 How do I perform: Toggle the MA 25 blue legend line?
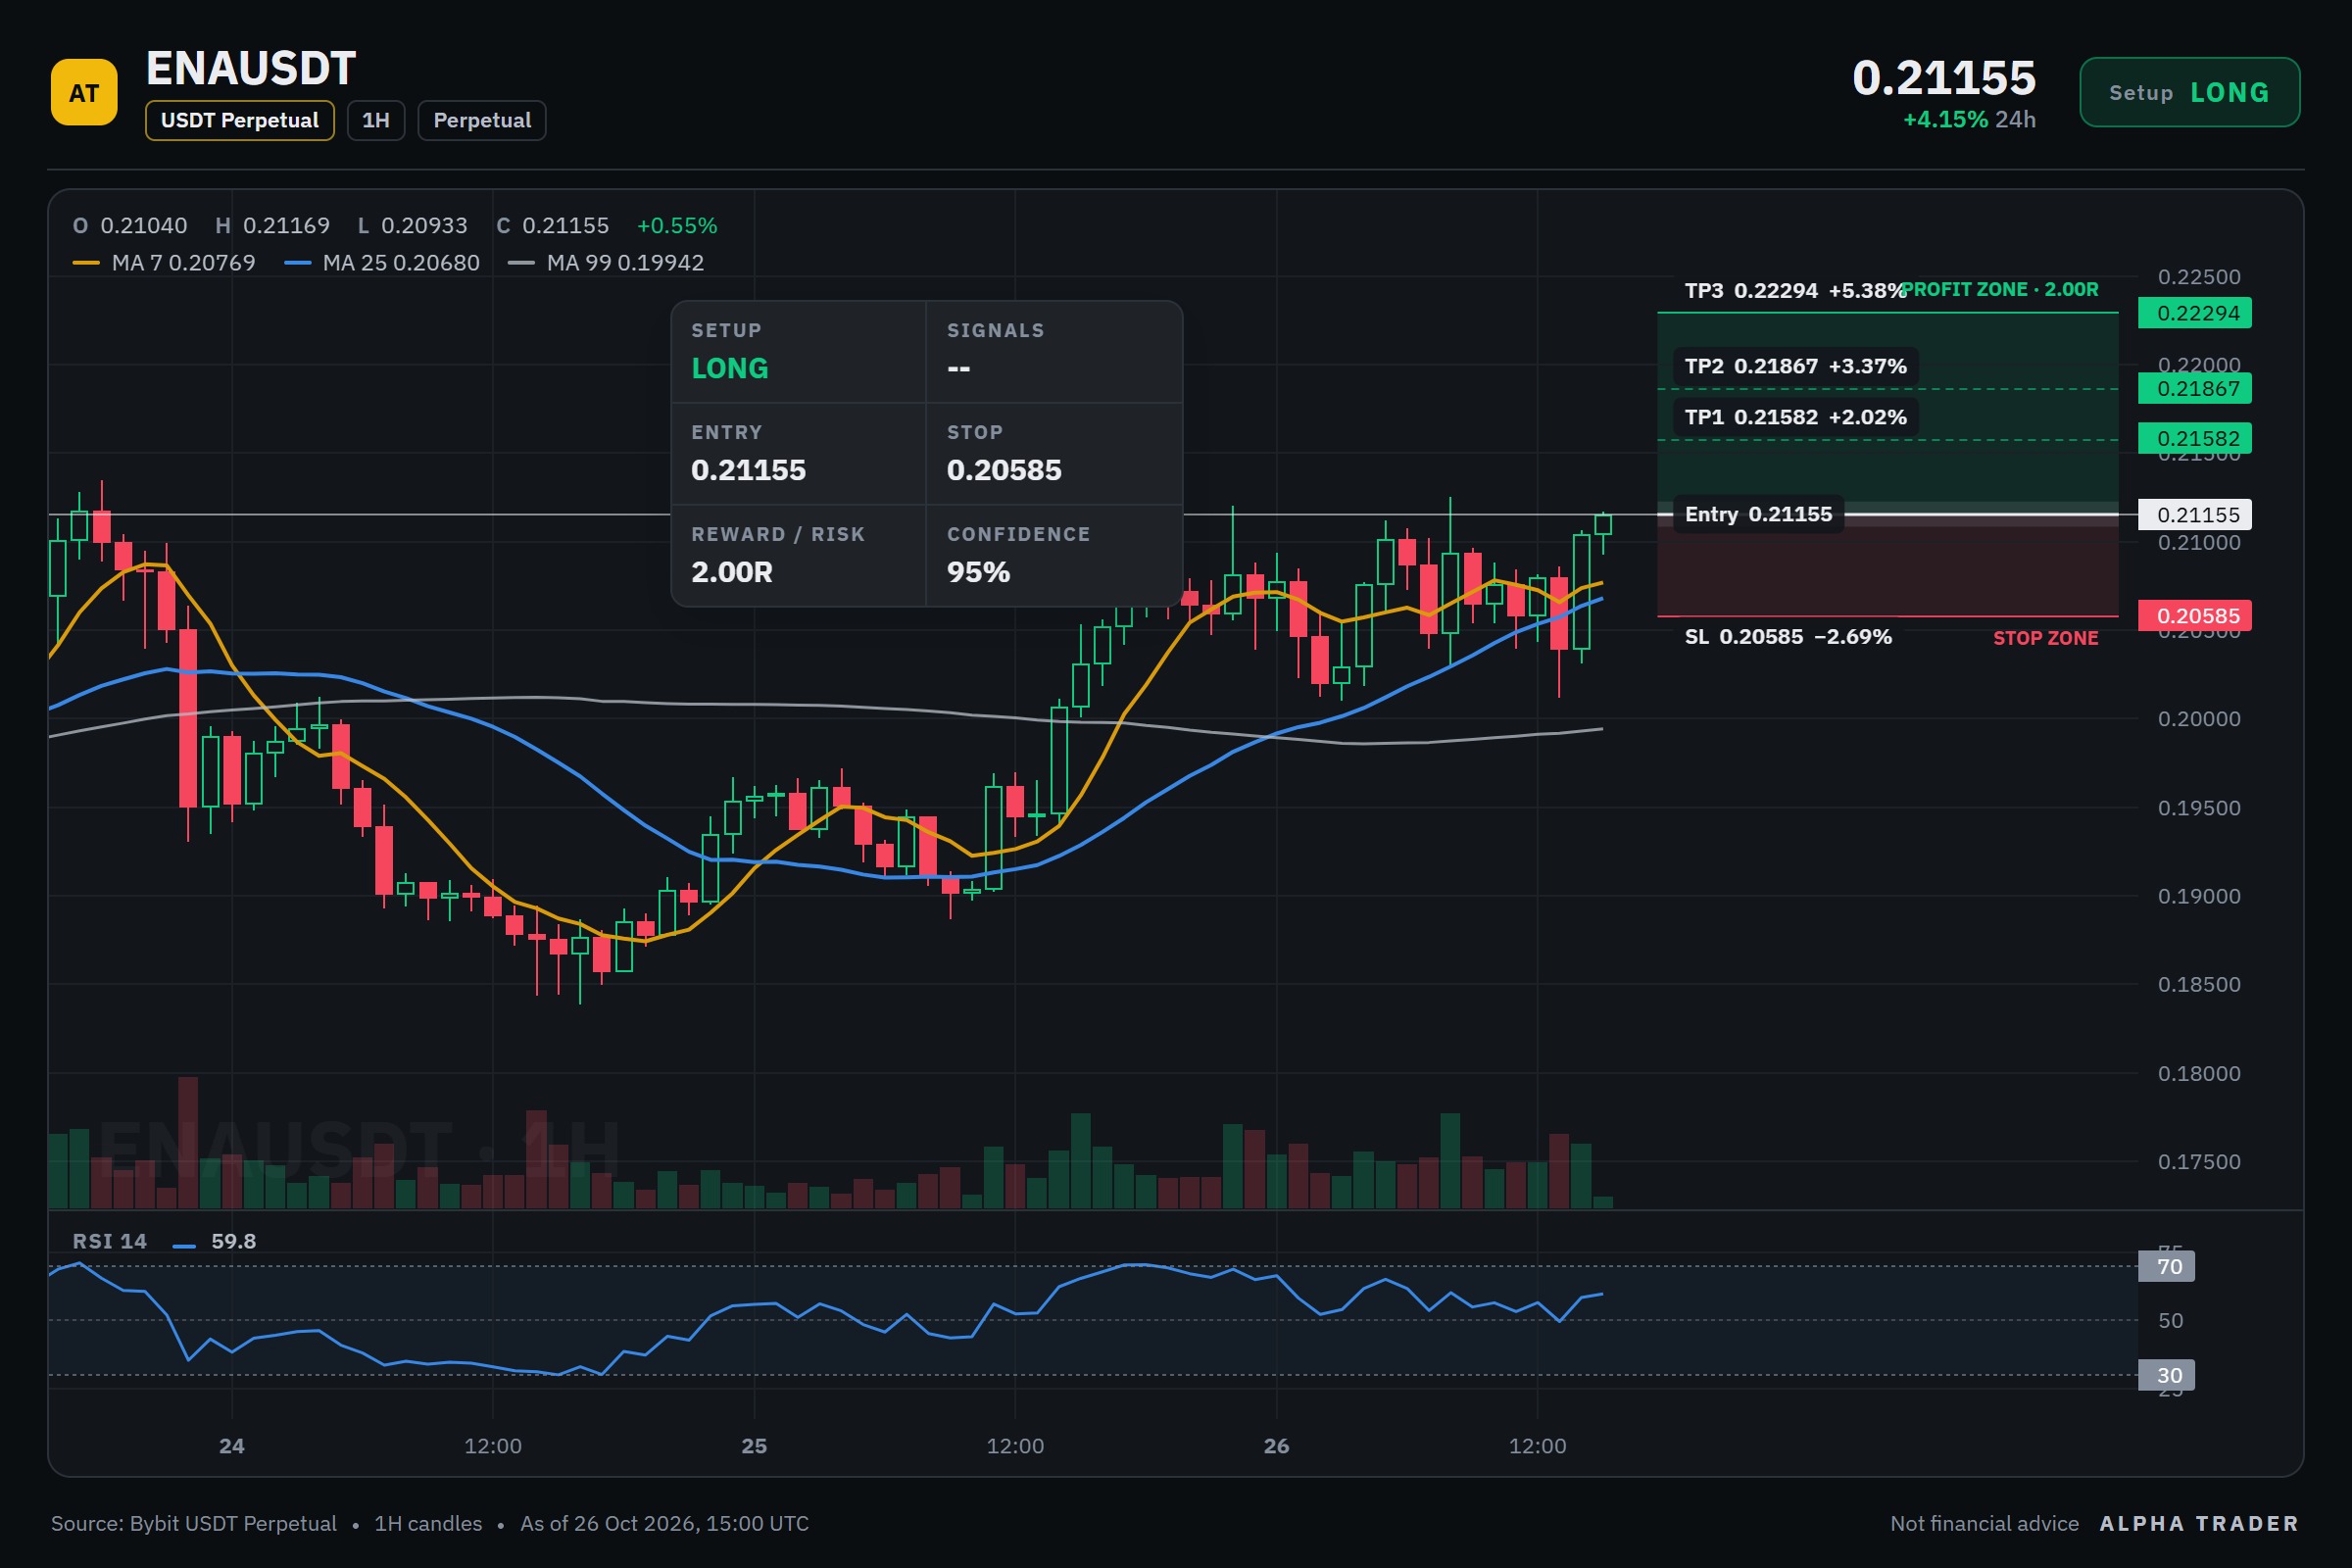[297, 263]
